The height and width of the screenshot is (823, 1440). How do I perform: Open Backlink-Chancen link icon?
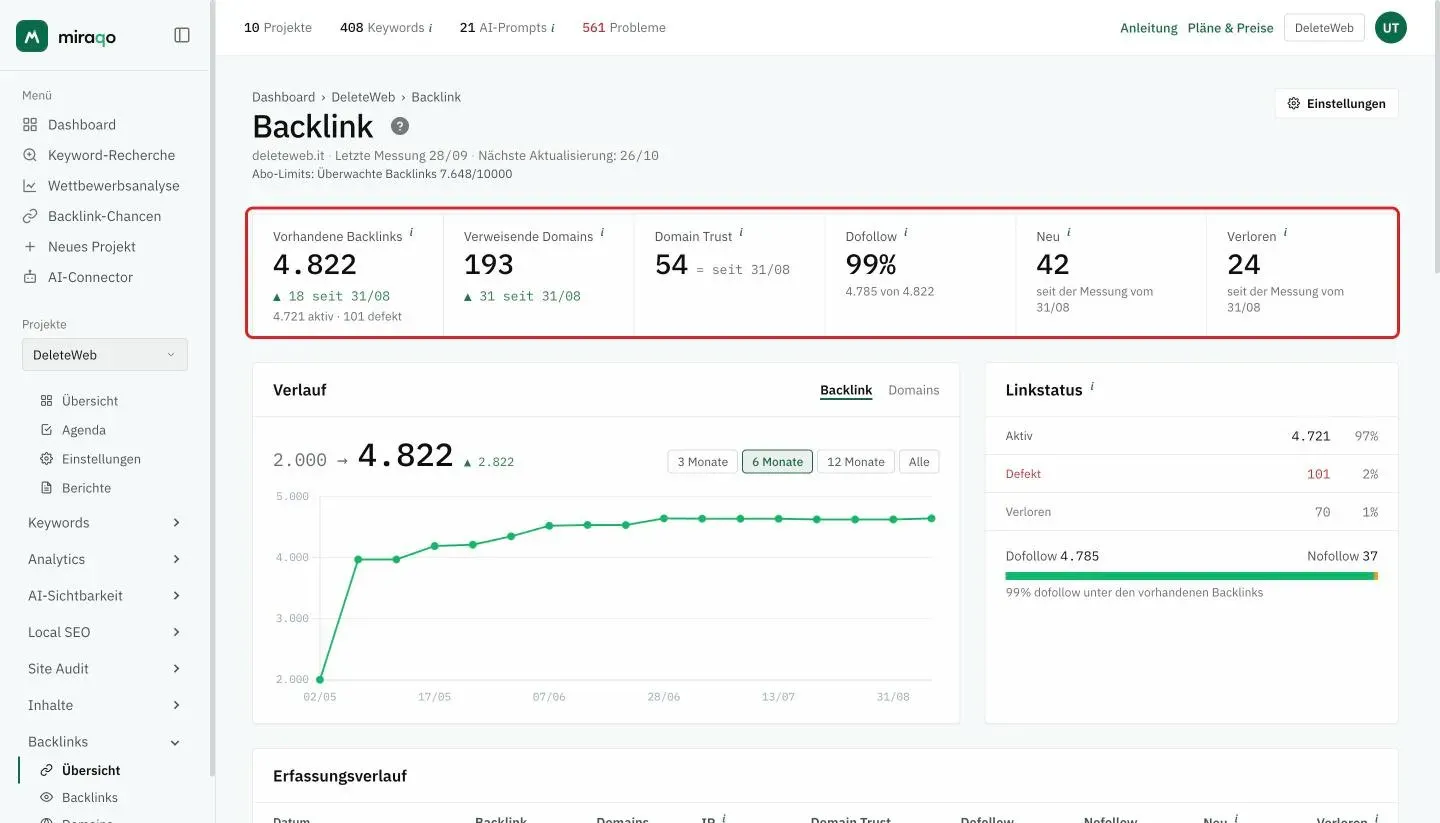click(x=30, y=216)
